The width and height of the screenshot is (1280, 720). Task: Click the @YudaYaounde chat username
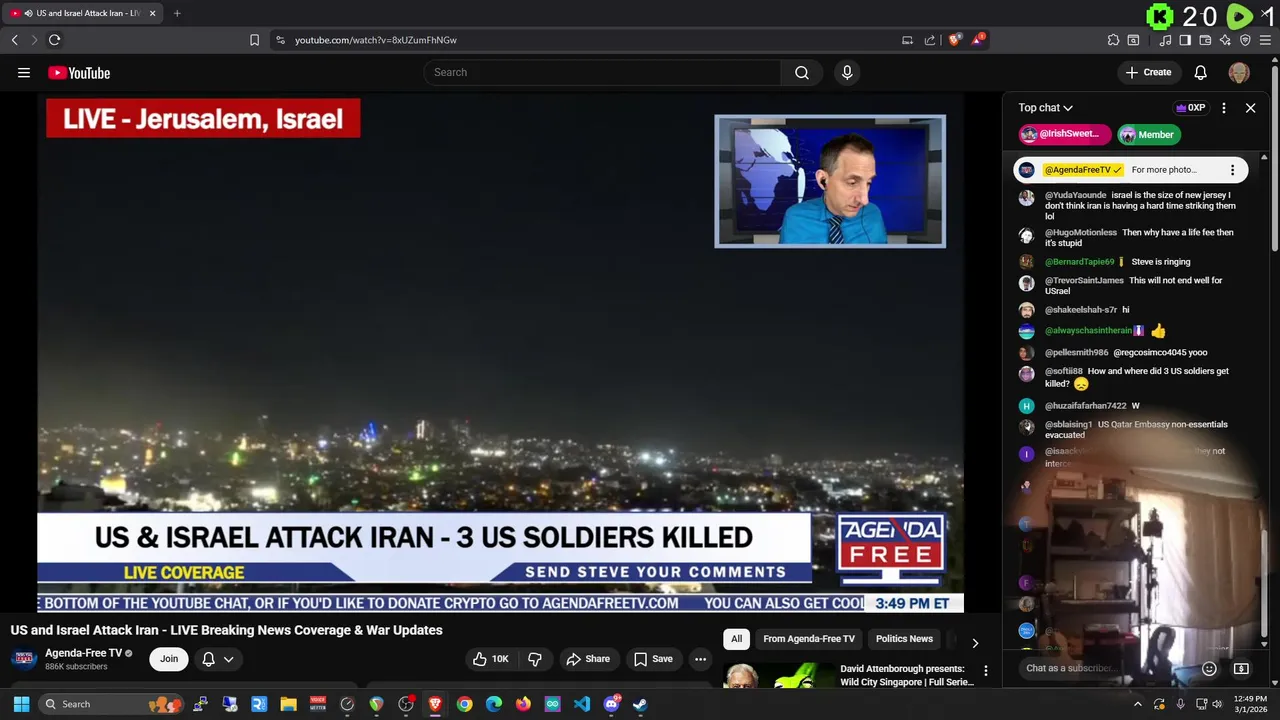click(1075, 195)
